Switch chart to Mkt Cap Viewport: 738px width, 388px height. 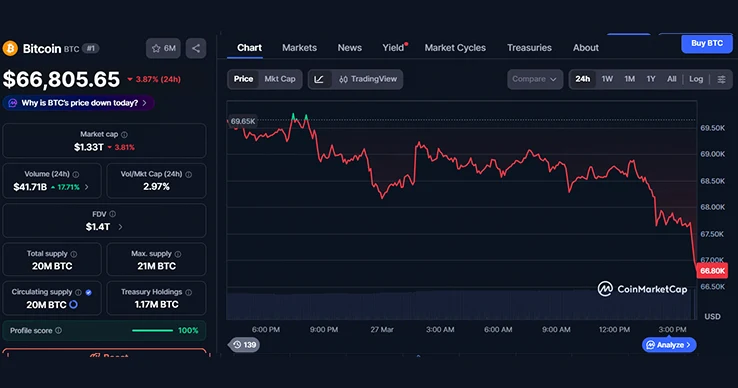tap(280, 79)
